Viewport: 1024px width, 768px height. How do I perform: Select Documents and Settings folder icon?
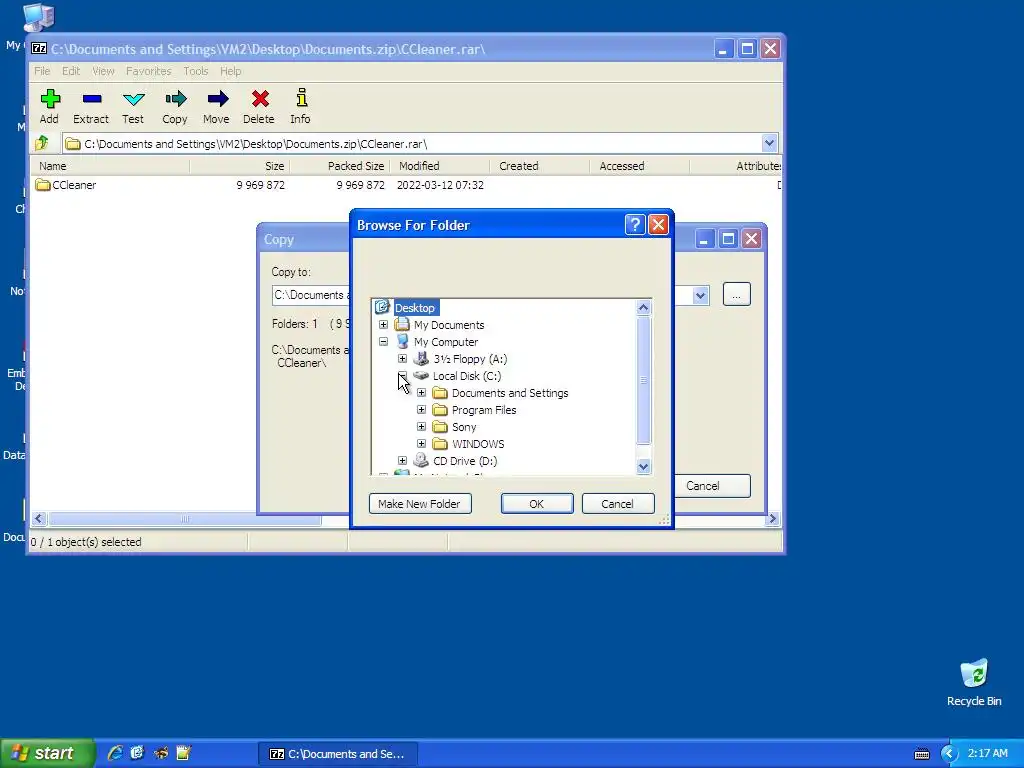coord(440,392)
